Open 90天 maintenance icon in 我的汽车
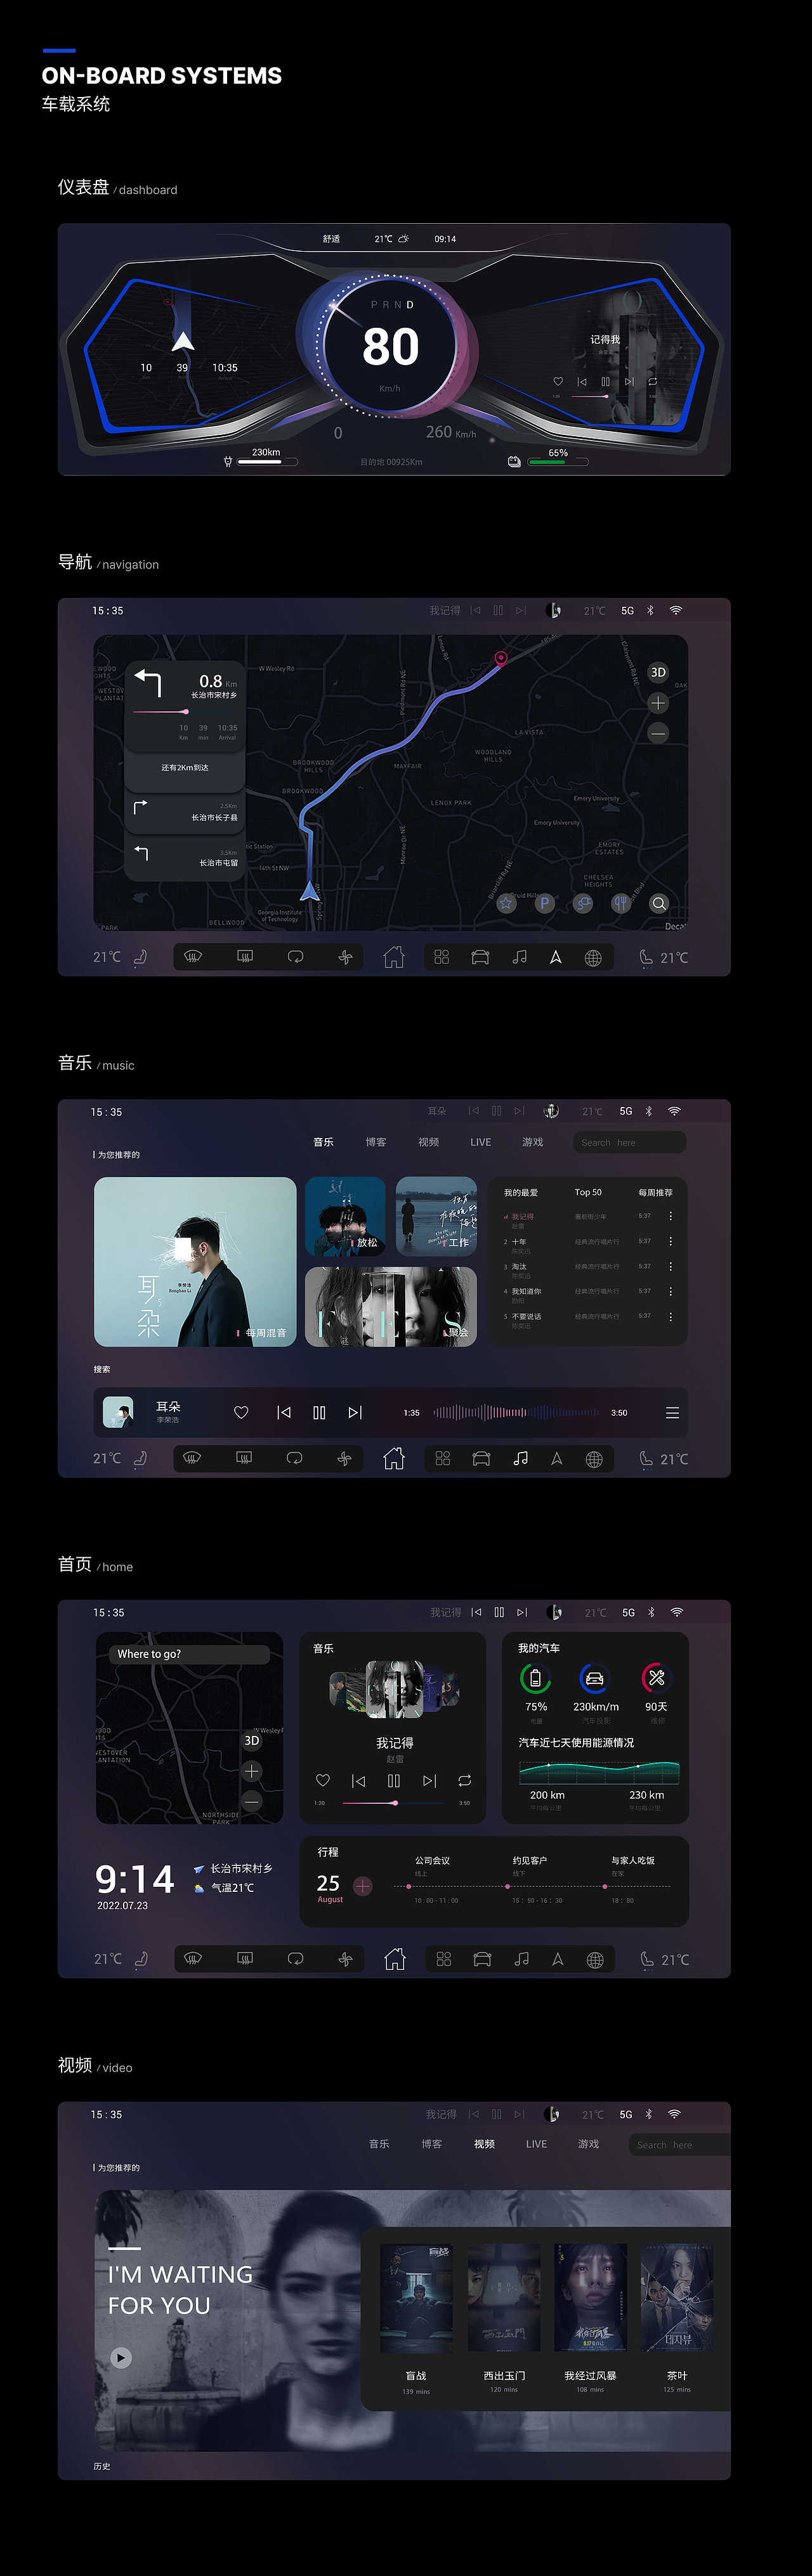 656,1678
